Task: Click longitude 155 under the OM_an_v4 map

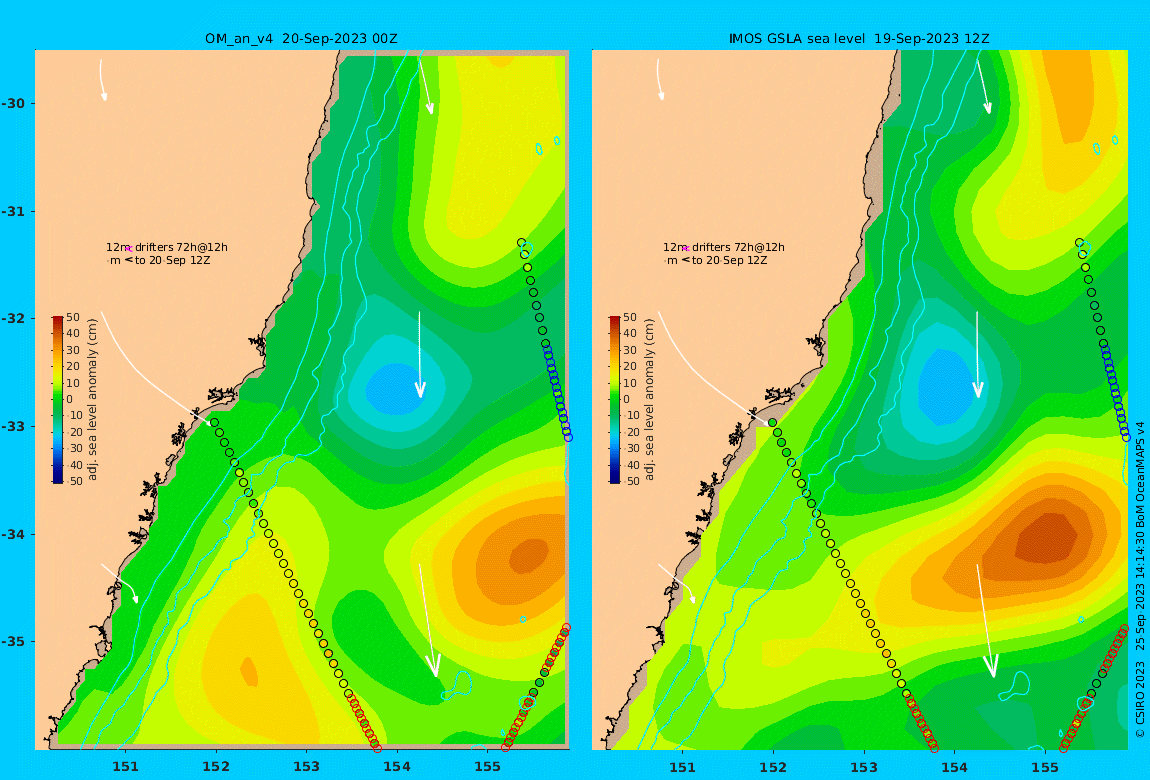Action: pyautogui.click(x=488, y=767)
